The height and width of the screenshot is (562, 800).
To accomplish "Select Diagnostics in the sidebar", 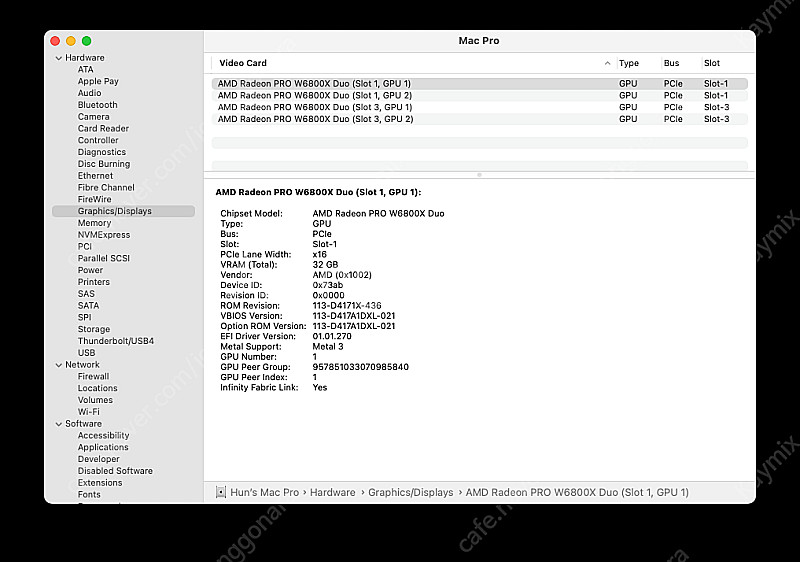I will (102, 152).
